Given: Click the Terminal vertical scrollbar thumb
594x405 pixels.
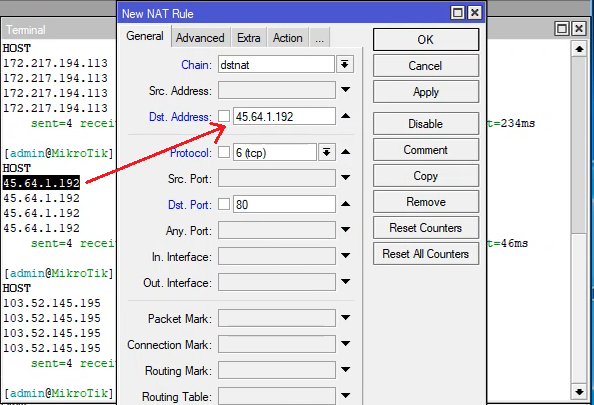Looking at the screenshot, I should tap(579, 145).
